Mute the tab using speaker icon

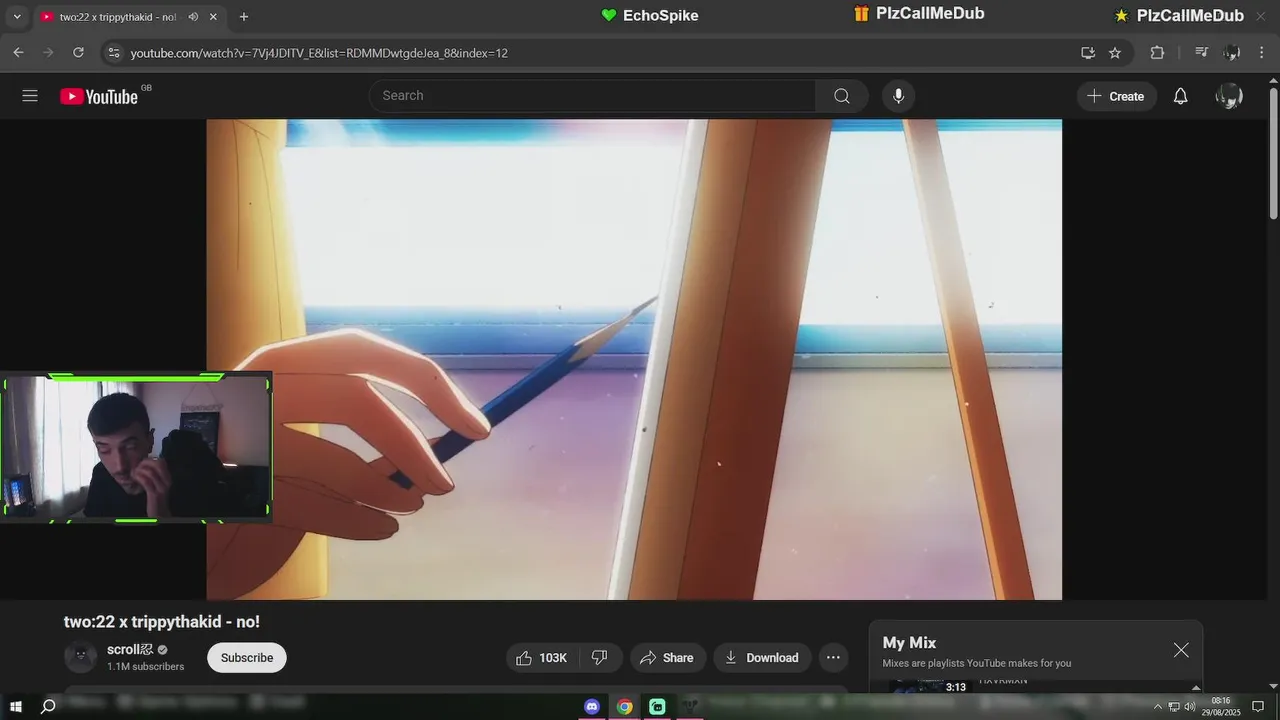point(193,17)
